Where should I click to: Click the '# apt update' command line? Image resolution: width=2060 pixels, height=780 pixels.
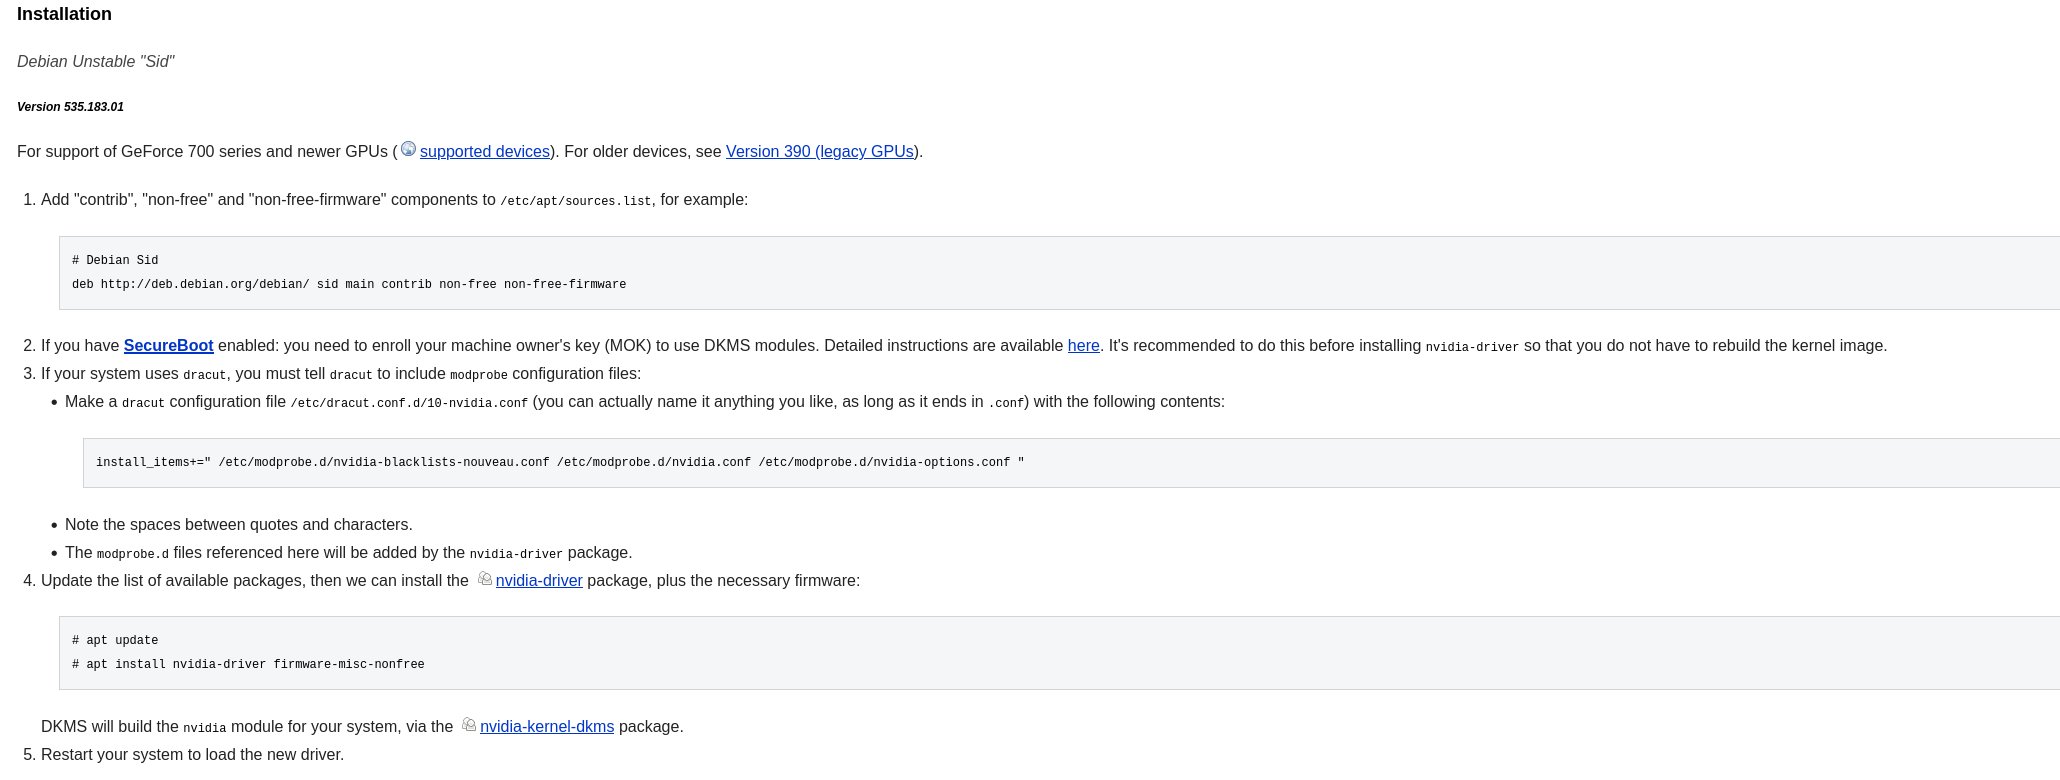coord(115,641)
